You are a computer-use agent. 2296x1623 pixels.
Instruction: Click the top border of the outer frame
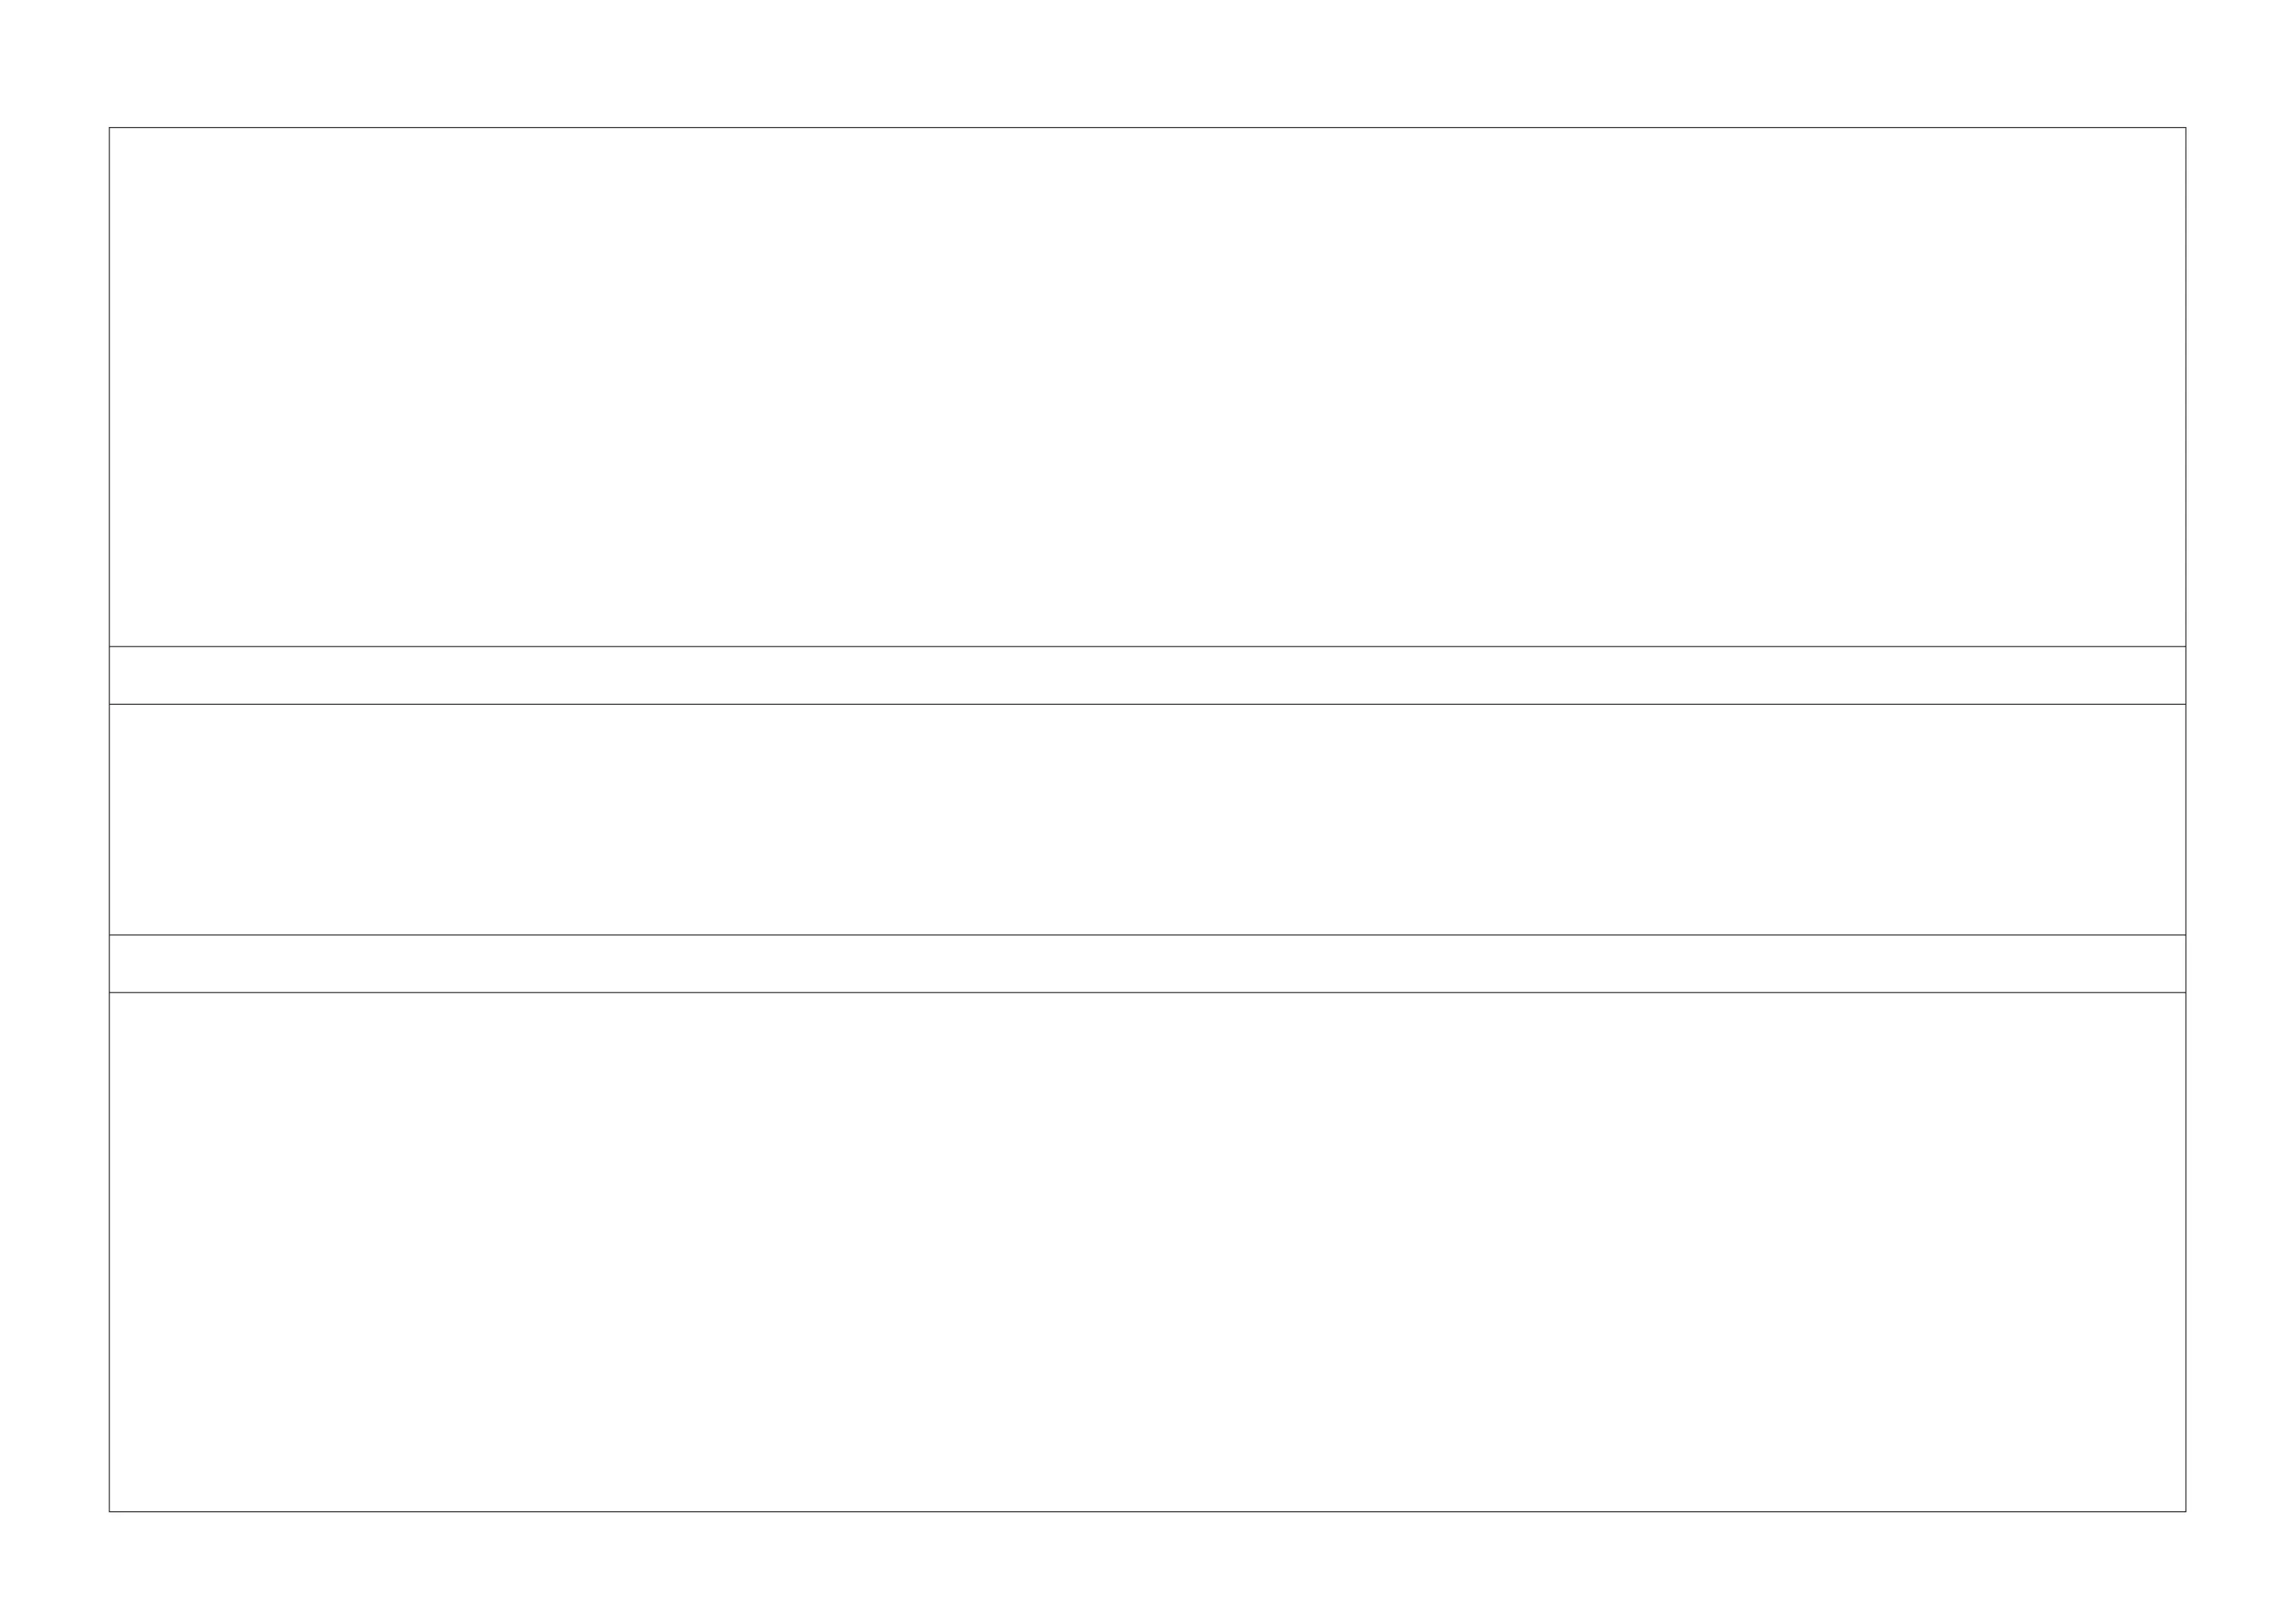click(x=1147, y=127)
